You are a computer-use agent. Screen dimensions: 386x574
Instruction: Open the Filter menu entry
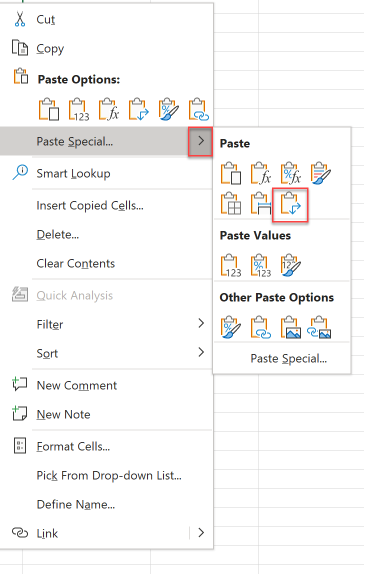click(50, 325)
